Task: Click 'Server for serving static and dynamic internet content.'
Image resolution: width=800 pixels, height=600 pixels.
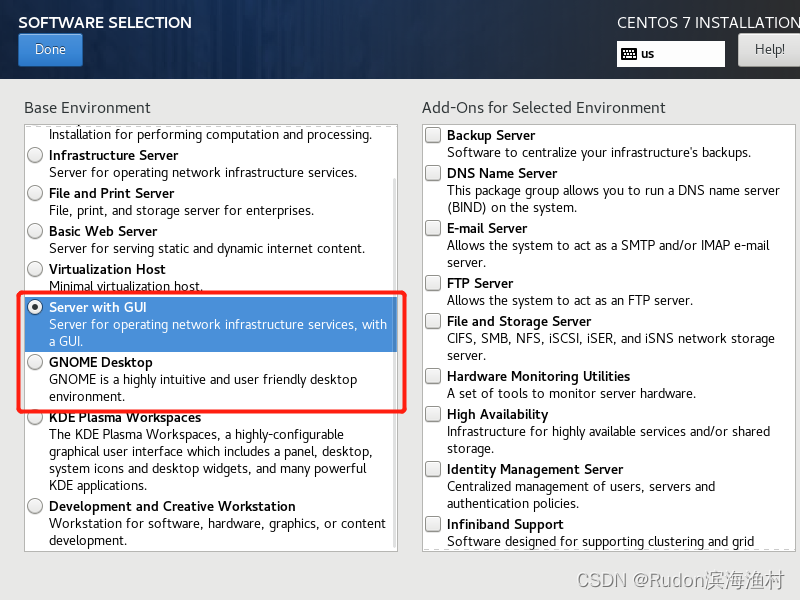Action: (x=207, y=248)
